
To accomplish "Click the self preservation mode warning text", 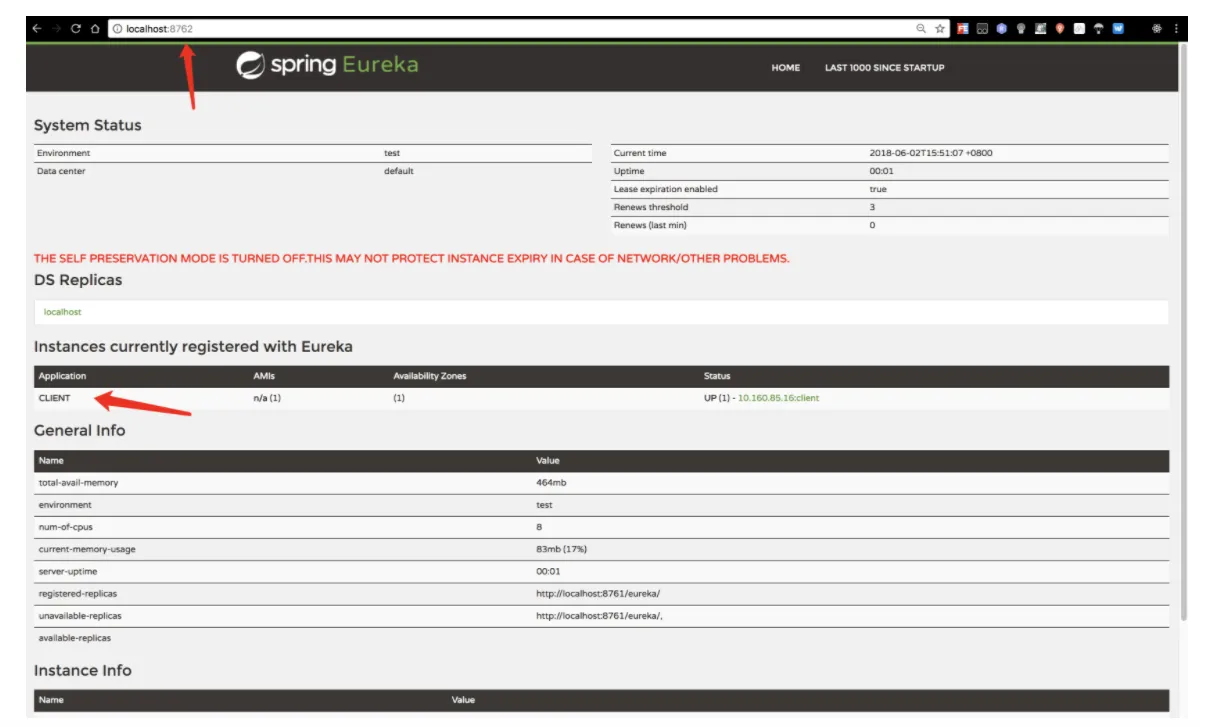I will pyautogui.click(x=411, y=258).
